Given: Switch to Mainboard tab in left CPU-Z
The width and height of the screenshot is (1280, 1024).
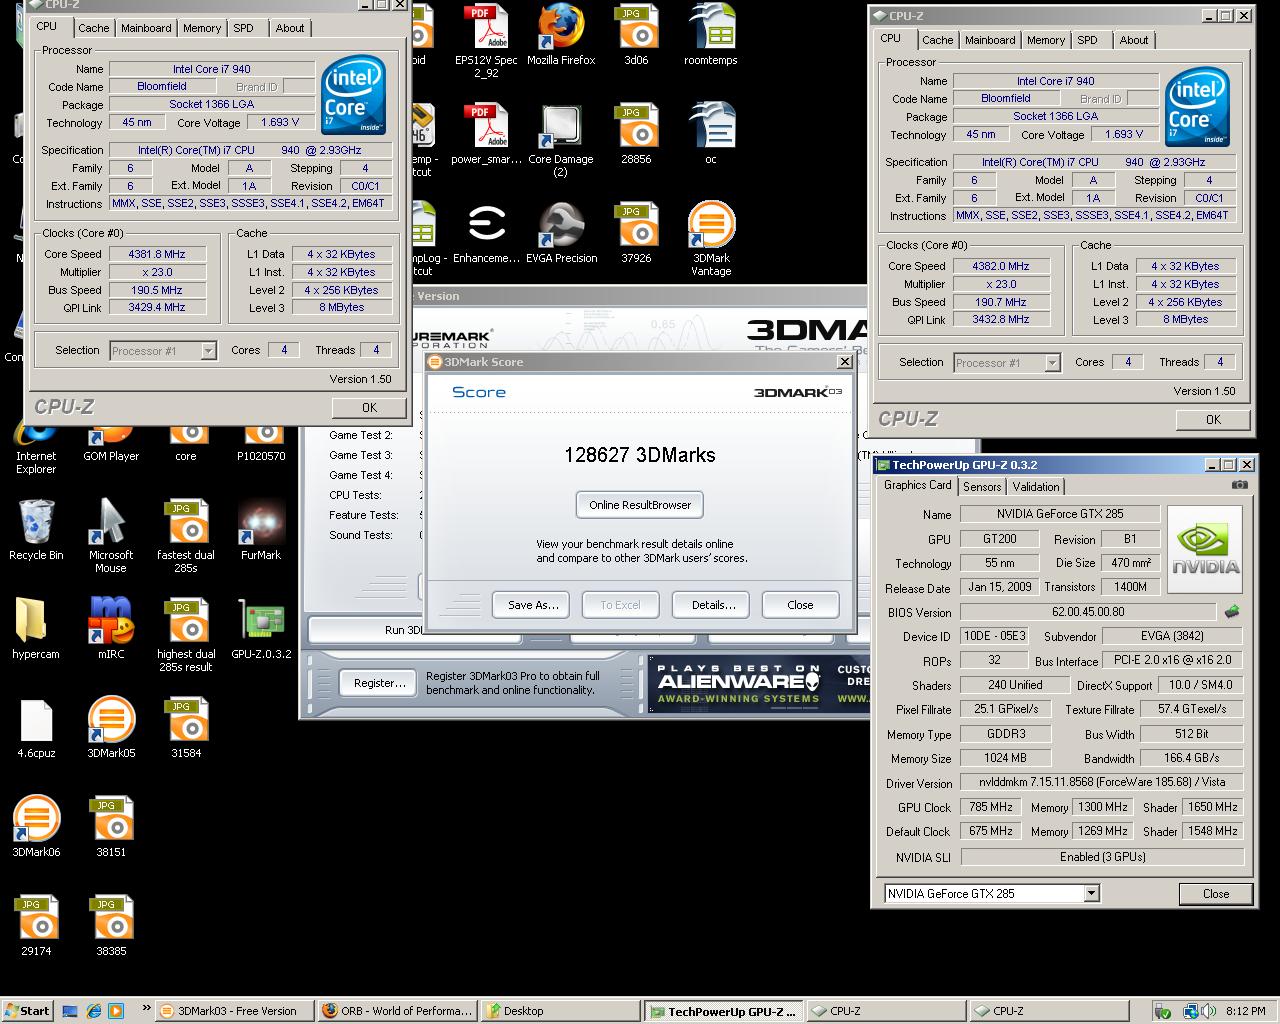Looking at the screenshot, I should [146, 28].
